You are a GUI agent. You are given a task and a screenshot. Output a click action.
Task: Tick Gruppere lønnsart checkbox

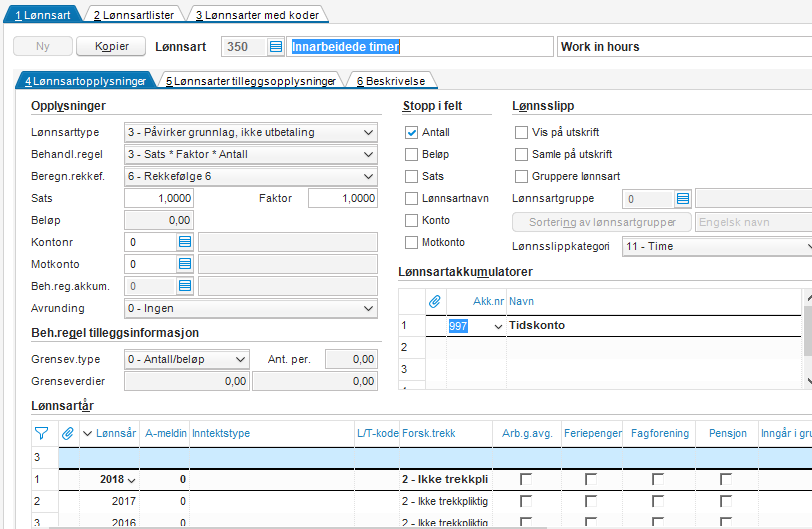(x=521, y=177)
